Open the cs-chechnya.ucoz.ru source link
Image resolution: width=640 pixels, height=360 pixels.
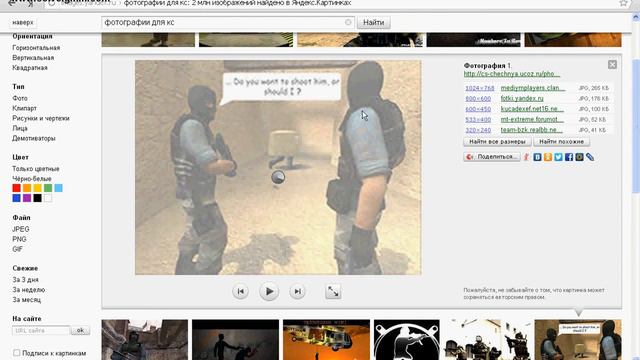point(512,74)
